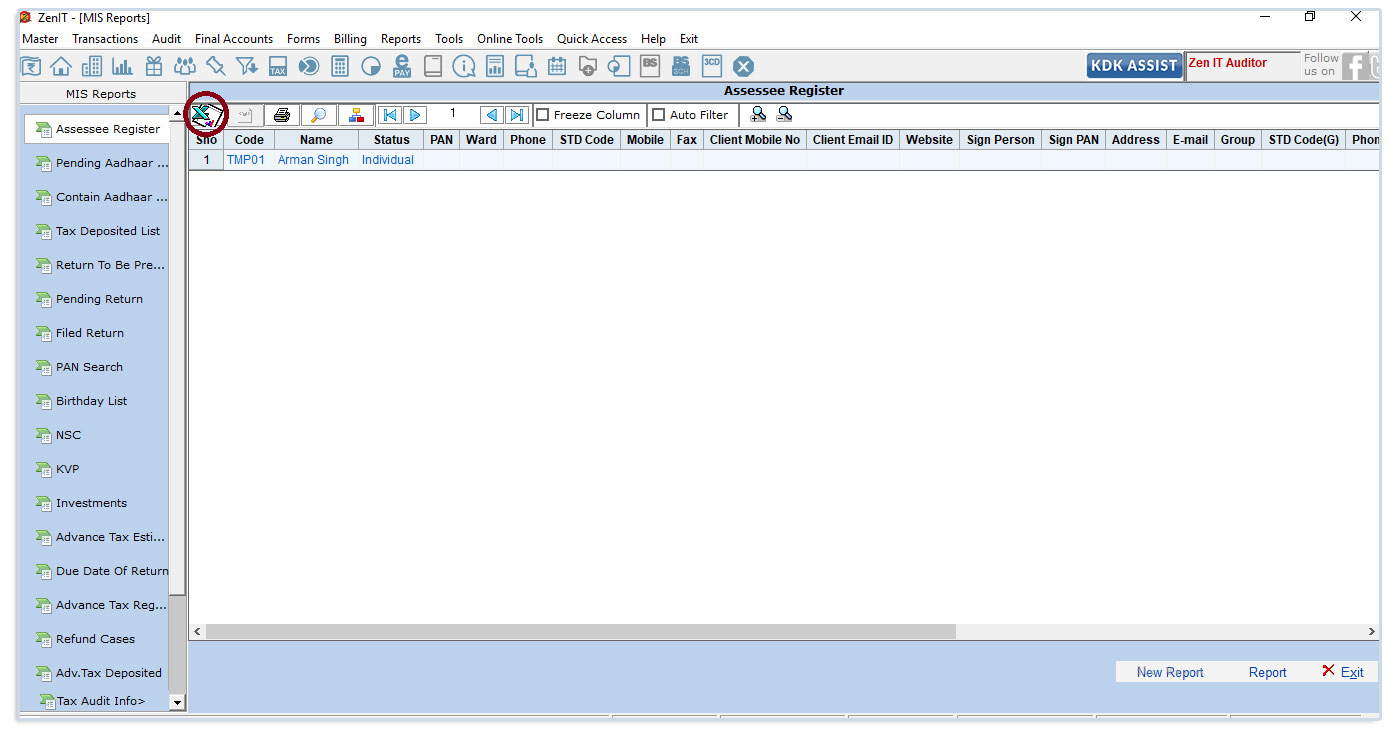Open the e-PAY icon
This screenshot has width=1399, height=729.
402,66
